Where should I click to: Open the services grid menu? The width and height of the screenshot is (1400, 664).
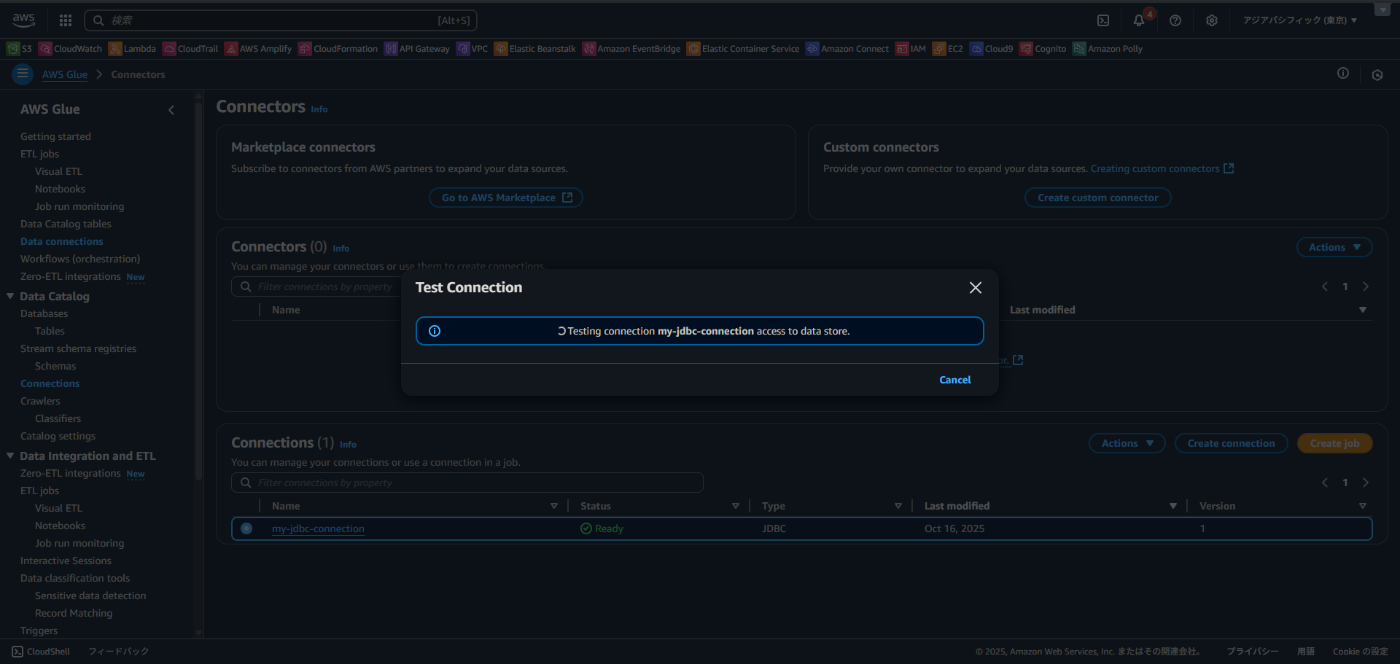(x=66, y=20)
